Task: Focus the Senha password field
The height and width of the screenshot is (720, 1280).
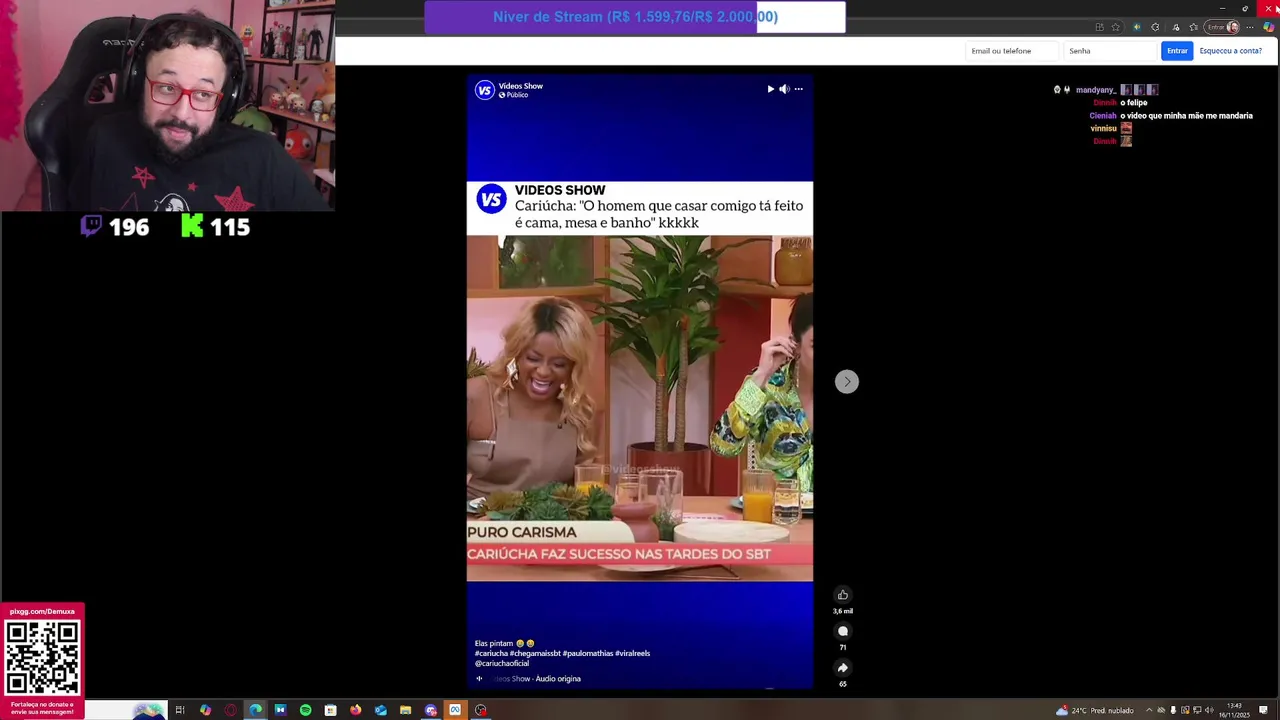Action: click(x=1110, y=51)
